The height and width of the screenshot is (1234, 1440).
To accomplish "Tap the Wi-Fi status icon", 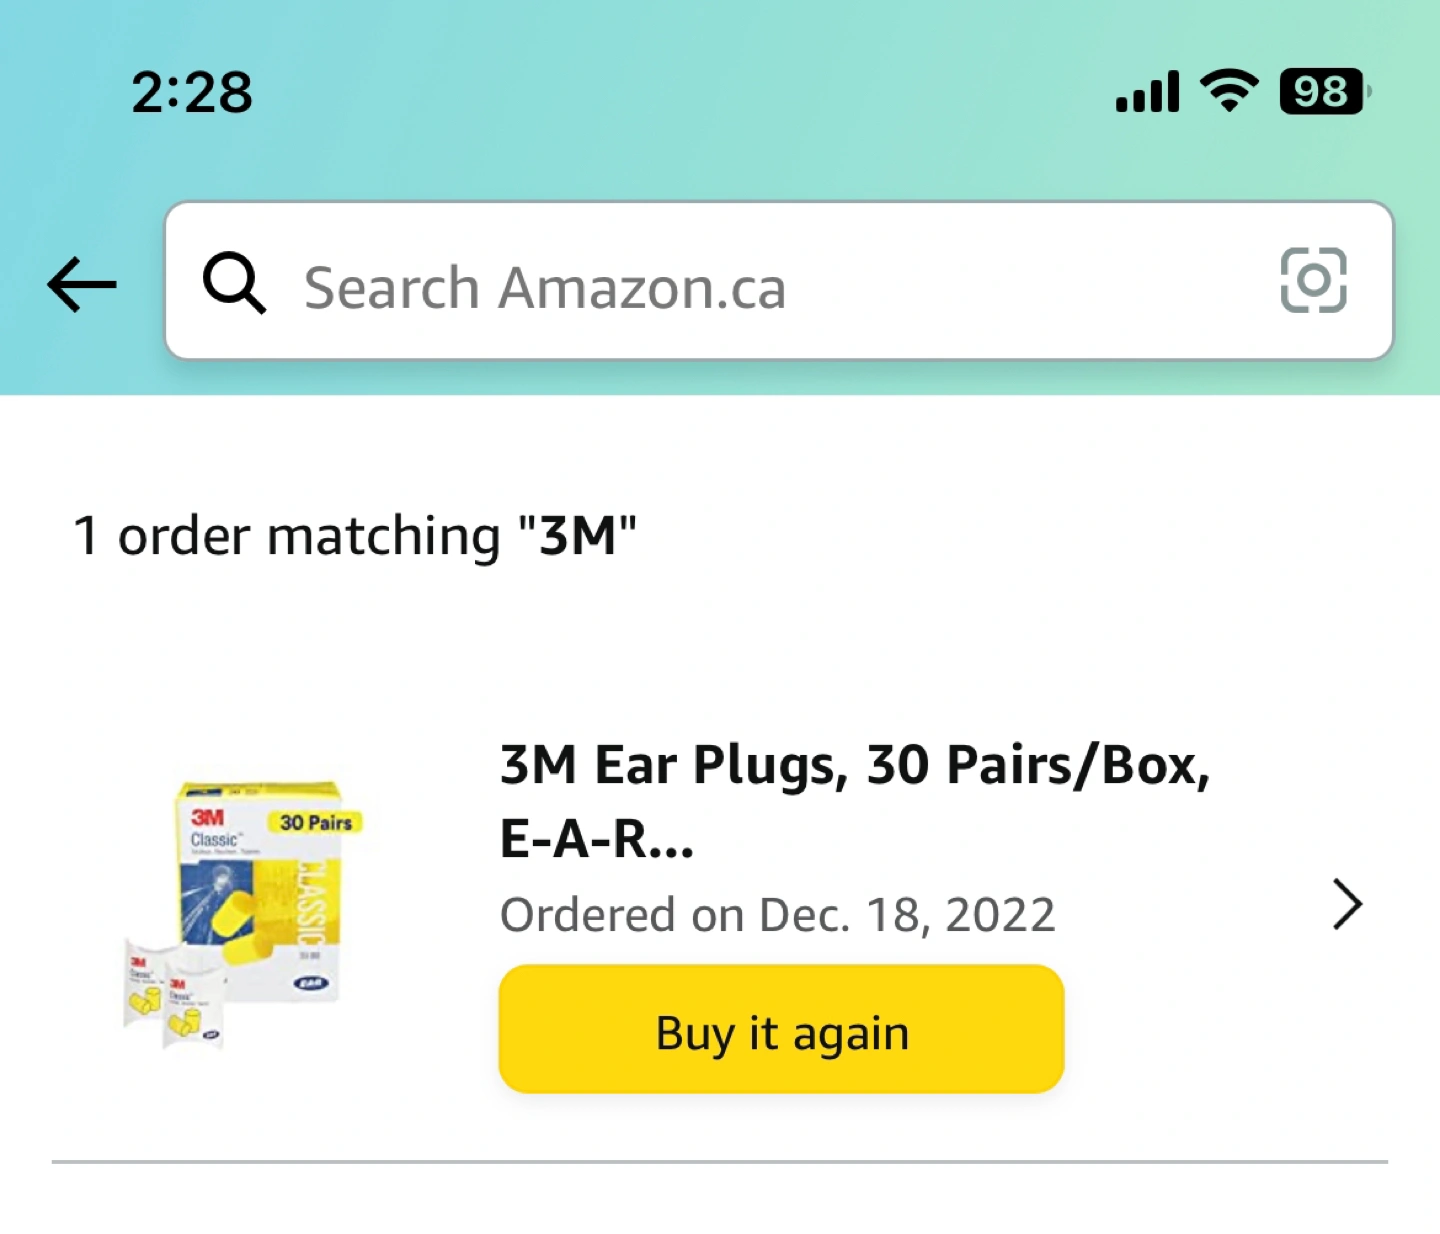I will coord(1229,92).
